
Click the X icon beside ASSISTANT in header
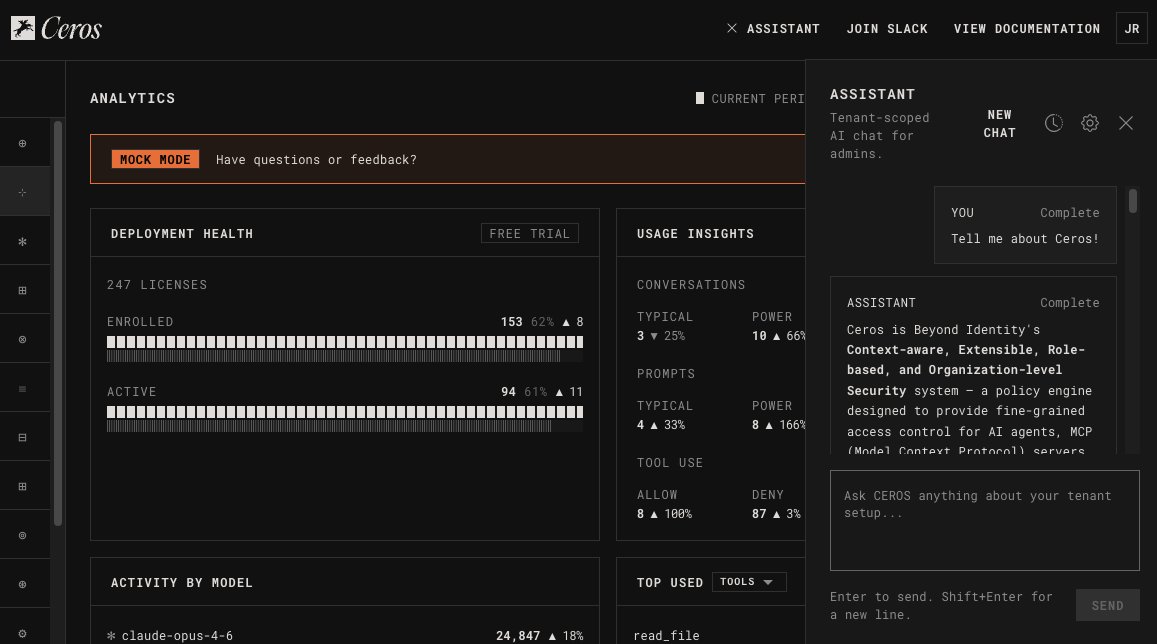[732, 28]
